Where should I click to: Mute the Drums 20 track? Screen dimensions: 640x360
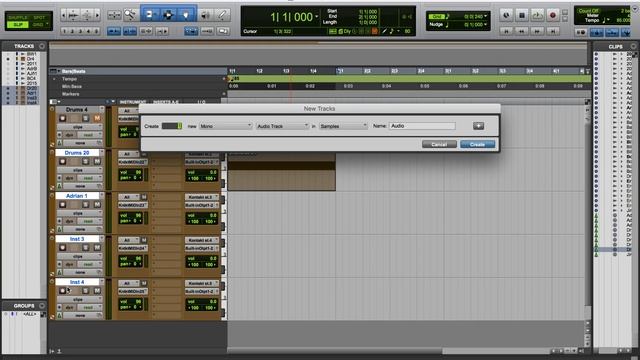point(97,162)
